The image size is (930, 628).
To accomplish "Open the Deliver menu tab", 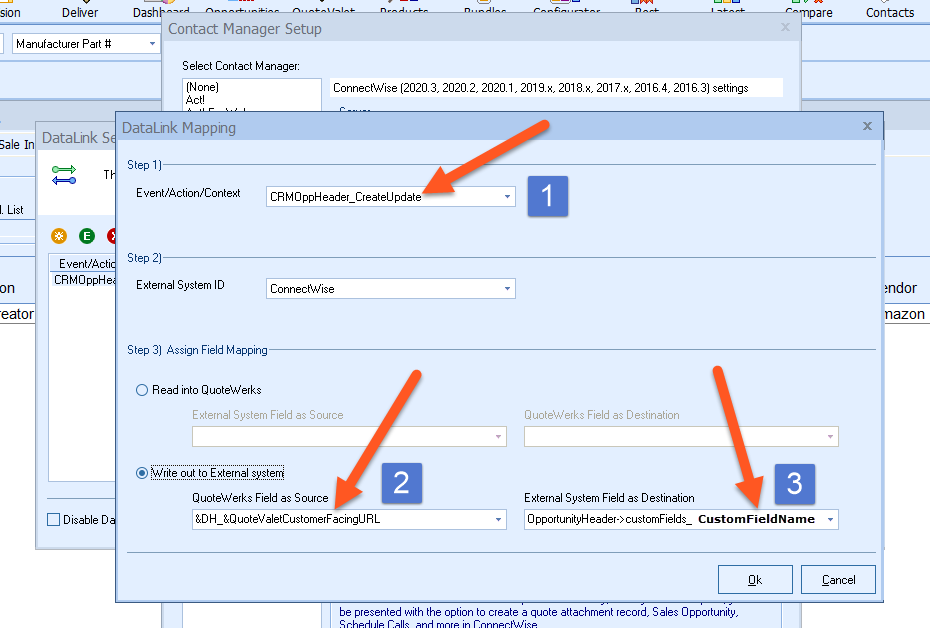I will point(79,12).
